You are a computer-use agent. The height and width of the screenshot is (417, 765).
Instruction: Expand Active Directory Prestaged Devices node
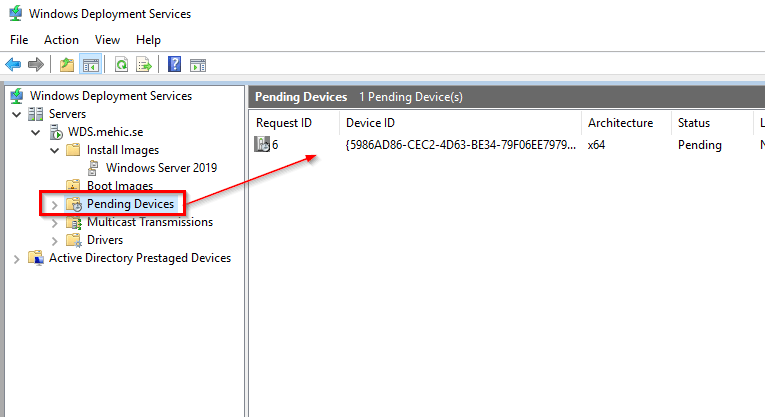click(17, 258)
